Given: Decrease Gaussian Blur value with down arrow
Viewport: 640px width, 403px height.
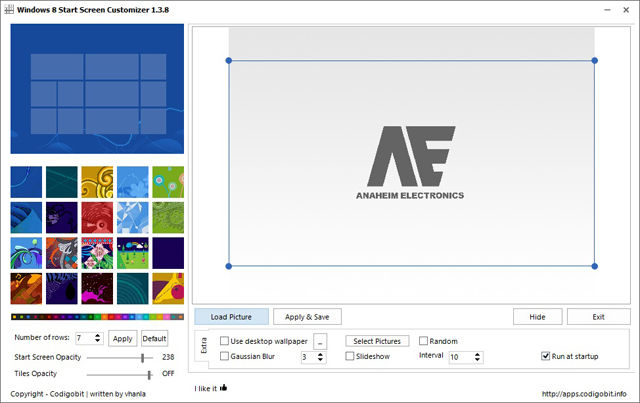Looking at the screenshot, I should [320, 360].
